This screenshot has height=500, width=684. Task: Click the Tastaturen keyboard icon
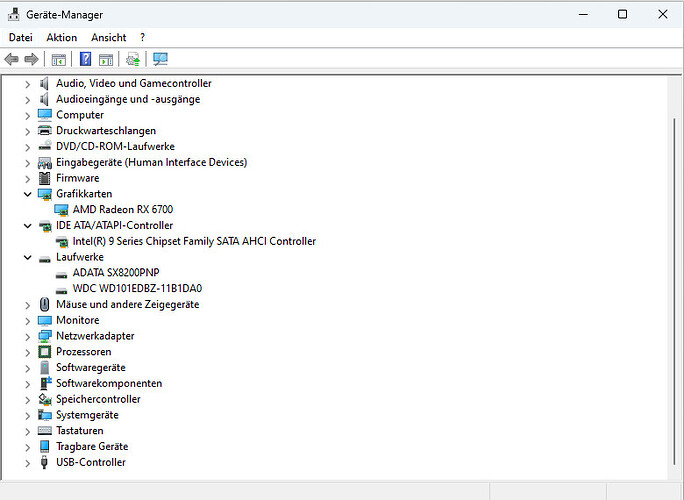coord(45,431)
